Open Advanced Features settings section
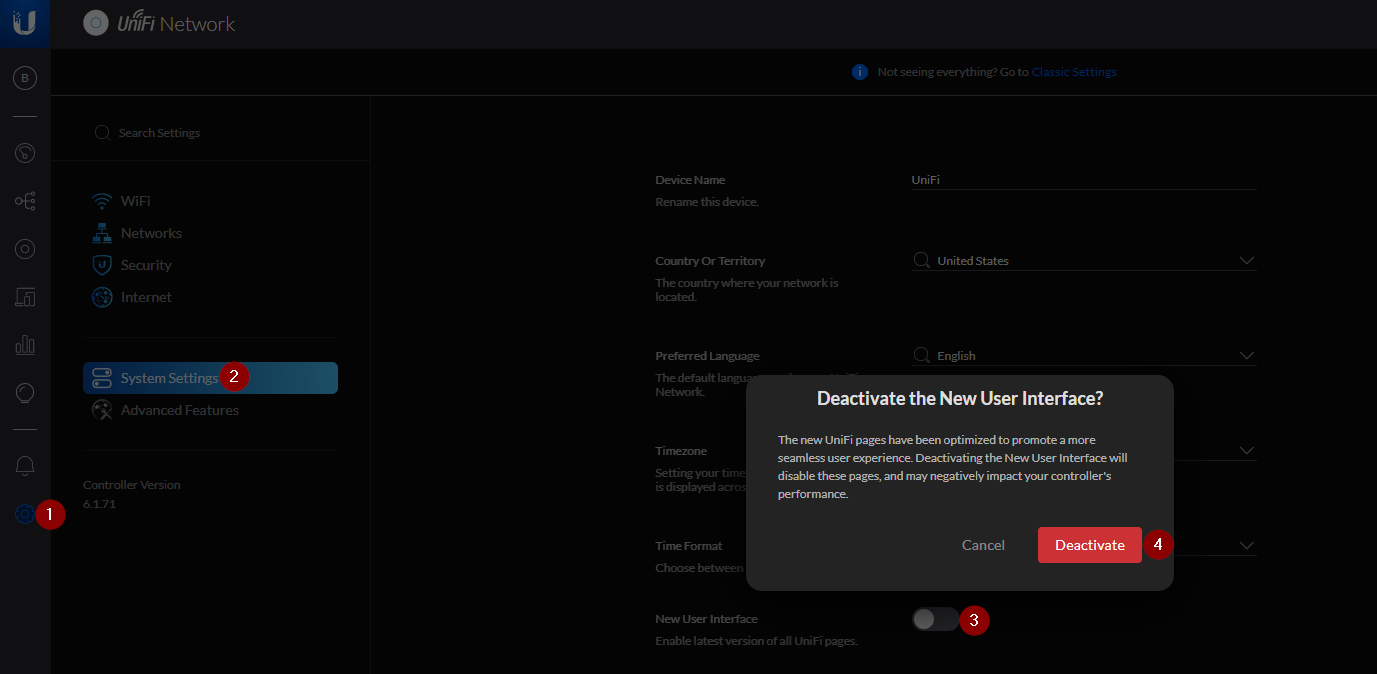1377x674 pixels. 179,410
